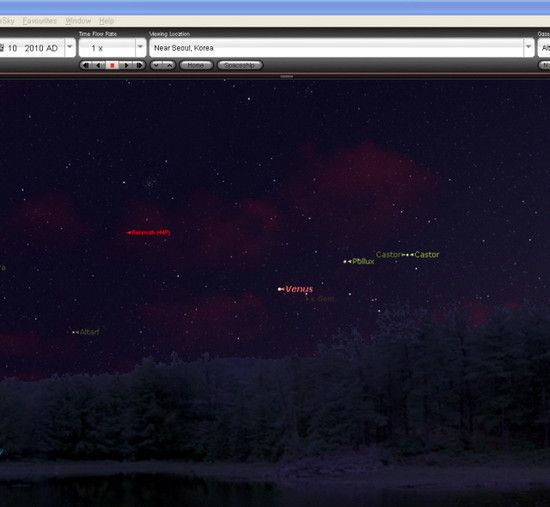
Task: Click the Near Seoul, Korea location field
Action: [336, 48]
